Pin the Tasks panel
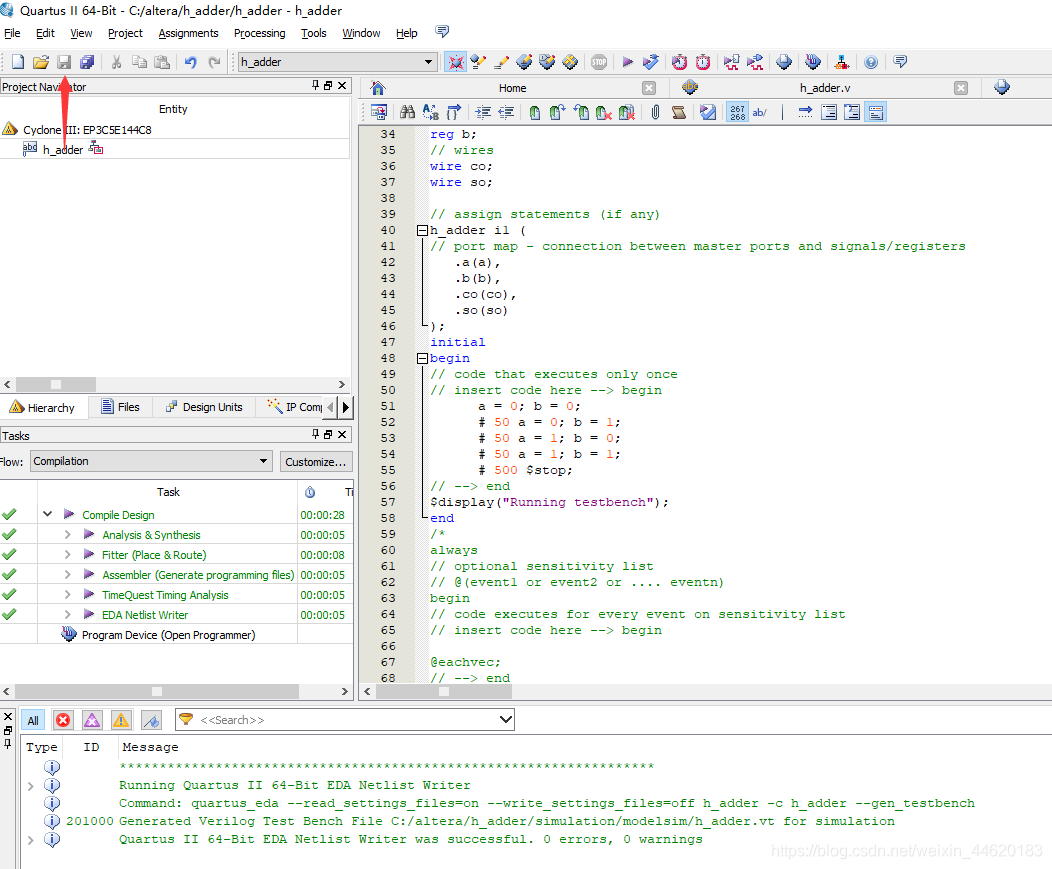The height and width of the screenshot is (869, 1052). (x=315, y=434)
